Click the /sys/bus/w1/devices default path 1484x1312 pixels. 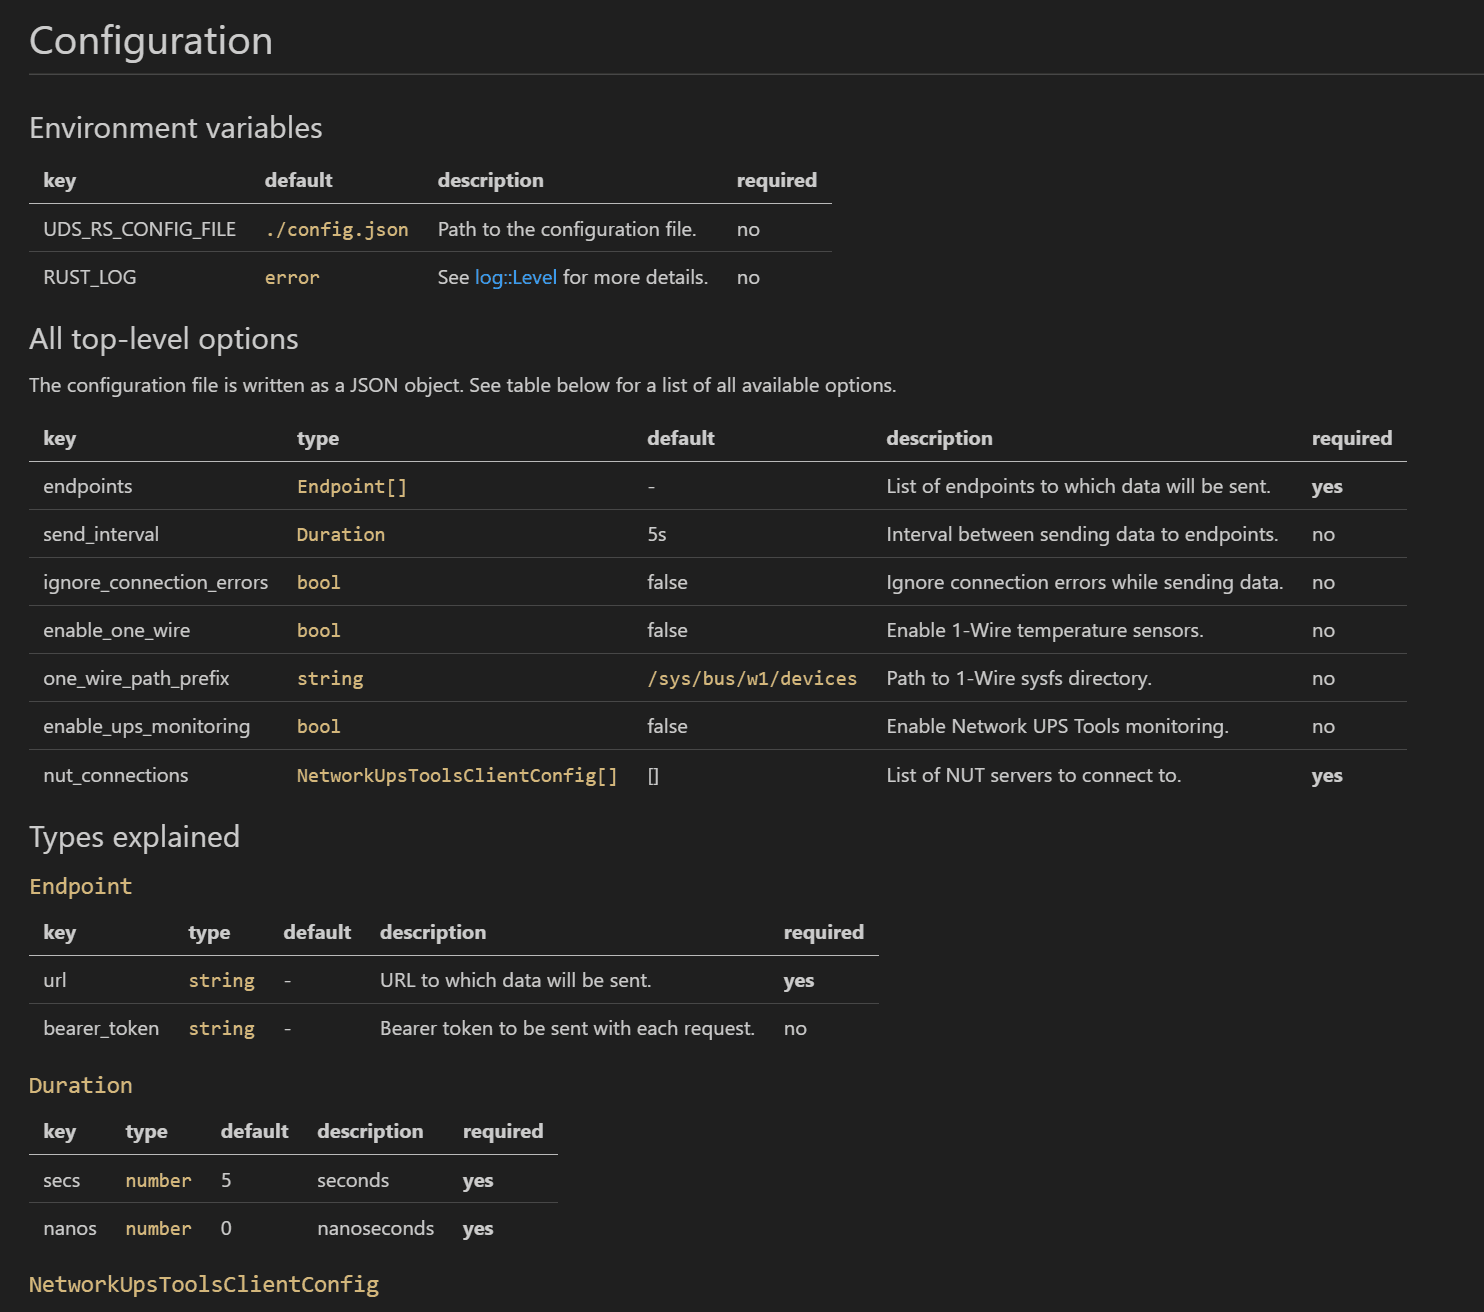tap(751, 678)
